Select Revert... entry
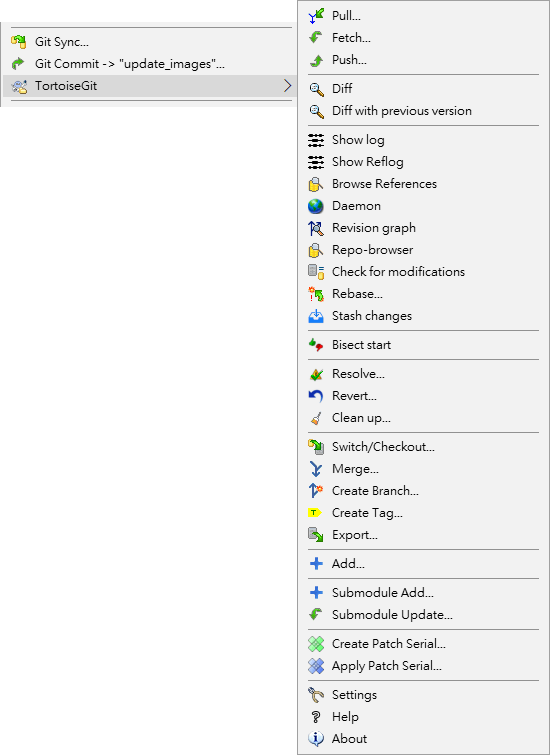The width and height of the screenshot is (550, 755). [x=424, y=396]
